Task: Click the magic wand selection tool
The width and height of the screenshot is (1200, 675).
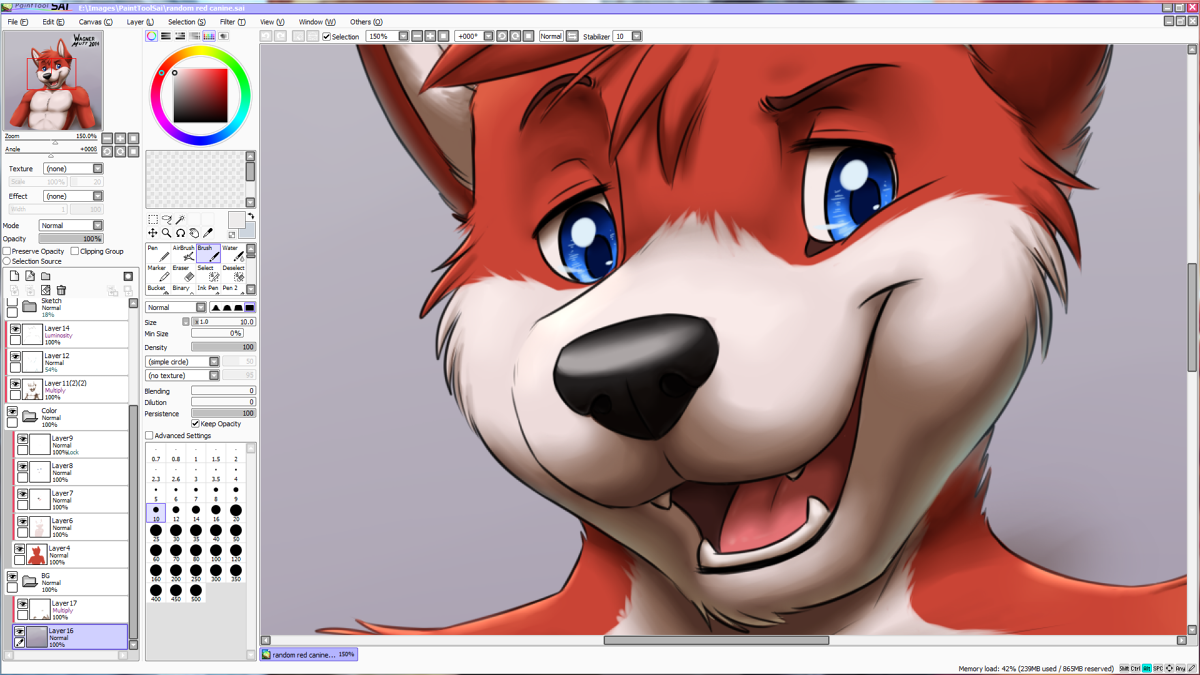Action: click(x=180, y=220)
